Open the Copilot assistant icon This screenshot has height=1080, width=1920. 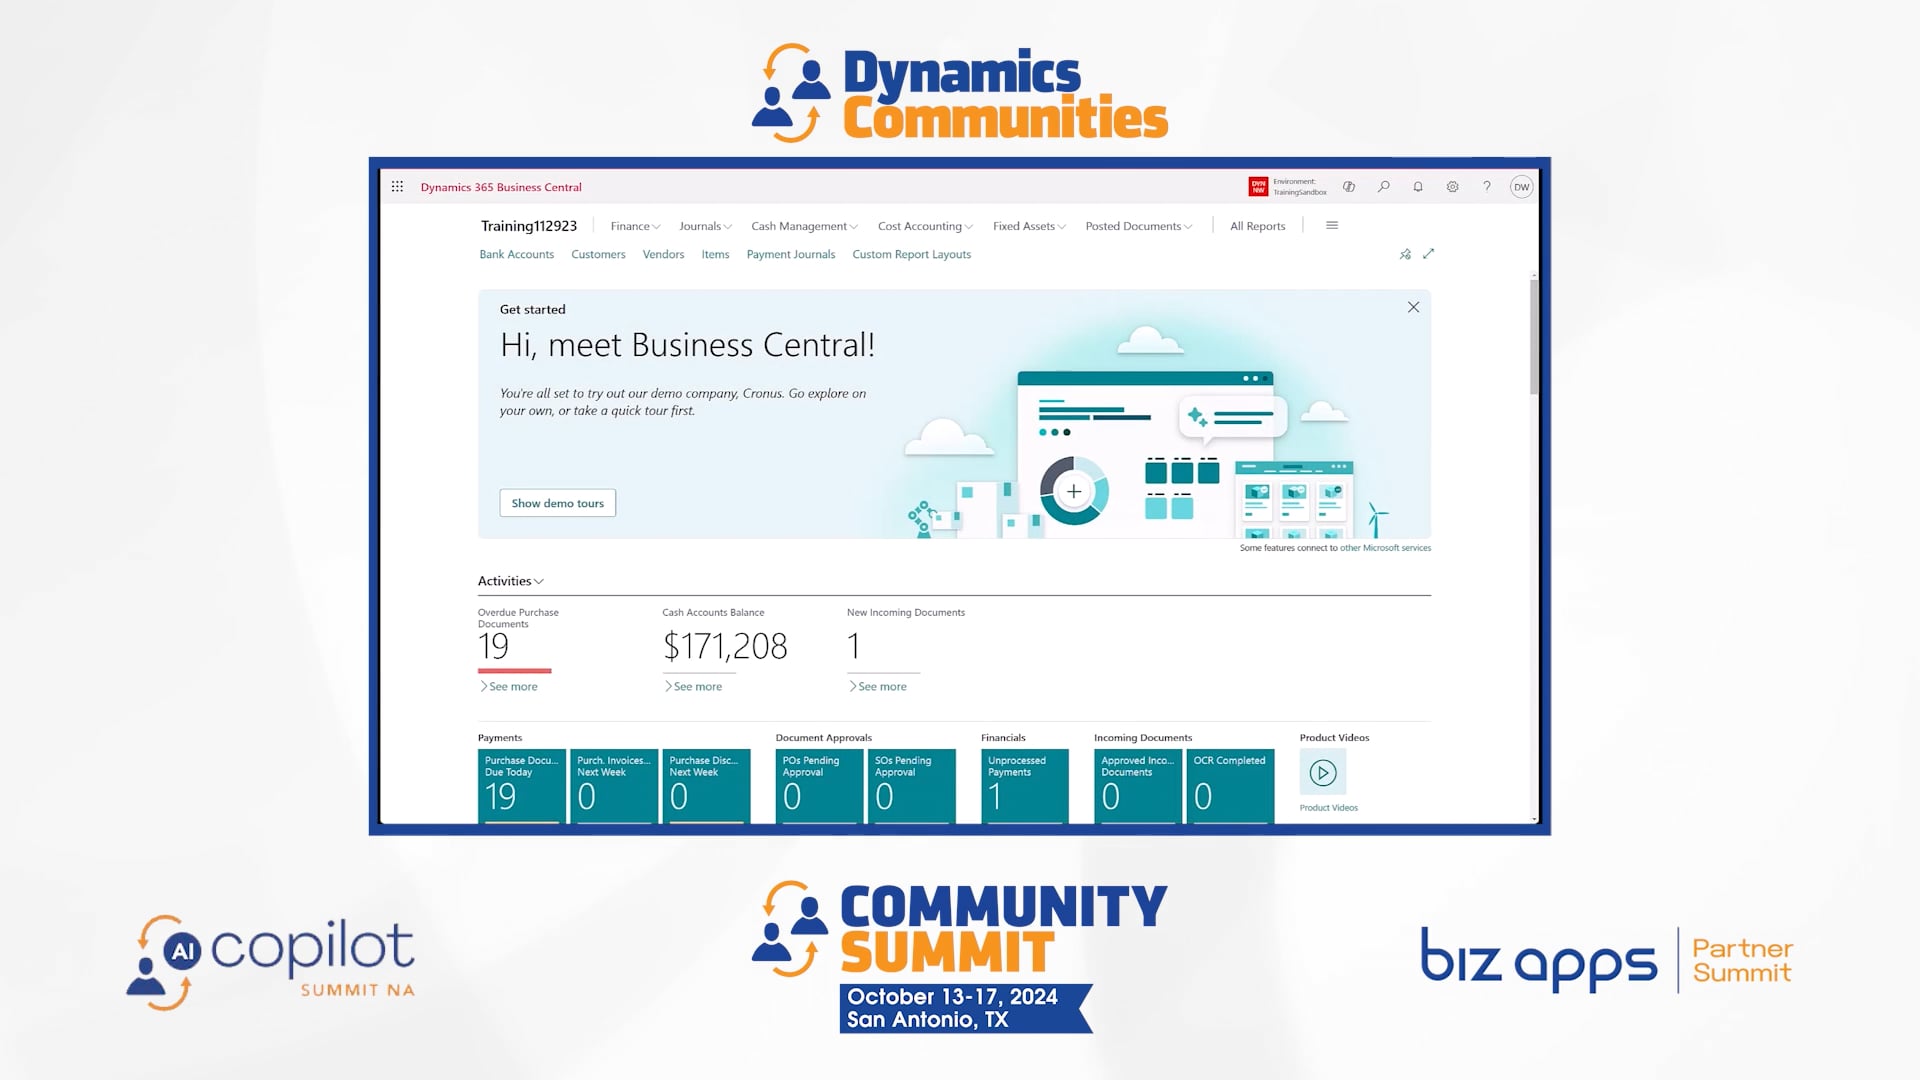pos(1349,186)
